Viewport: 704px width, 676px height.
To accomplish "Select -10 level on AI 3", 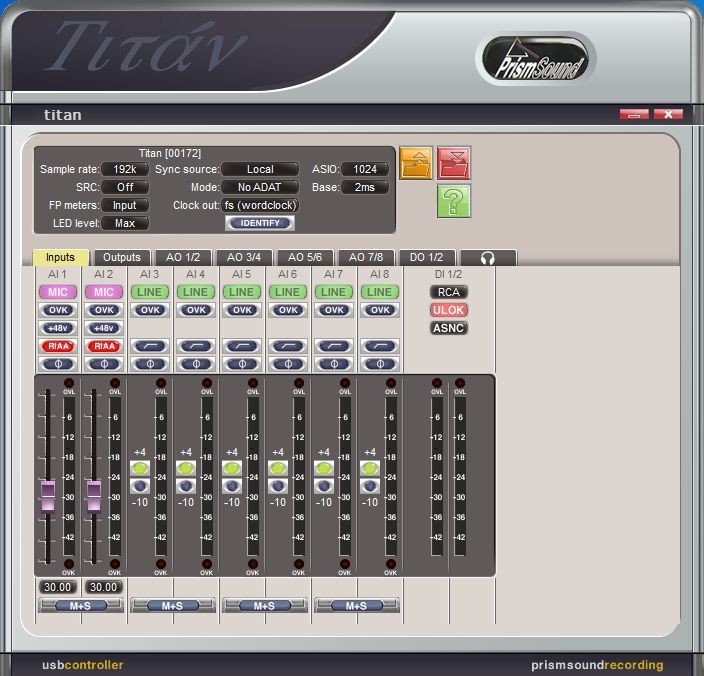I will (x=140, y=486).
